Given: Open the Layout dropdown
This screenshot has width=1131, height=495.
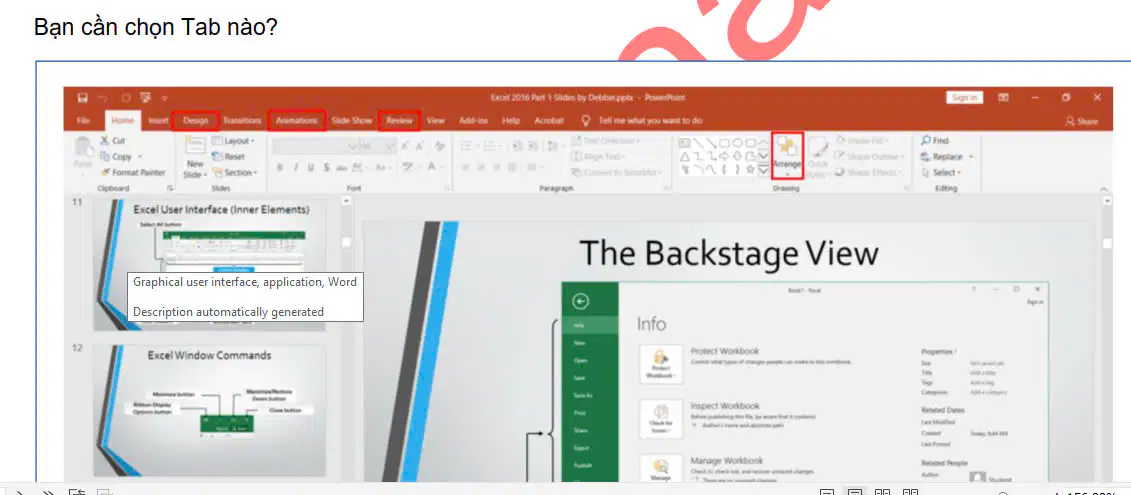Looking at the screenshot, I should (233, 141).
